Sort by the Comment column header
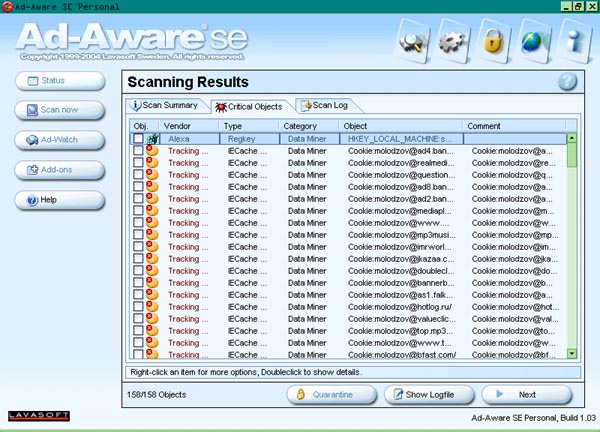Image resolution: width=600 pixels, height=432 pixels. [515, 126]
